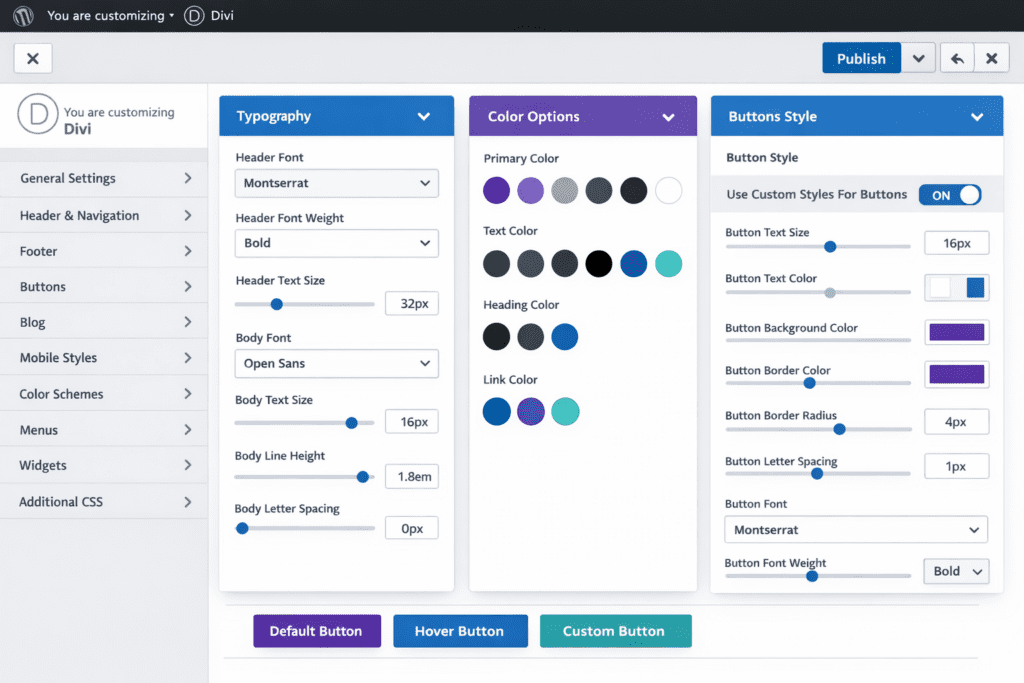Open the Additional CSS section
Viewport: 1024px width, 683px height.
(104, 500)
